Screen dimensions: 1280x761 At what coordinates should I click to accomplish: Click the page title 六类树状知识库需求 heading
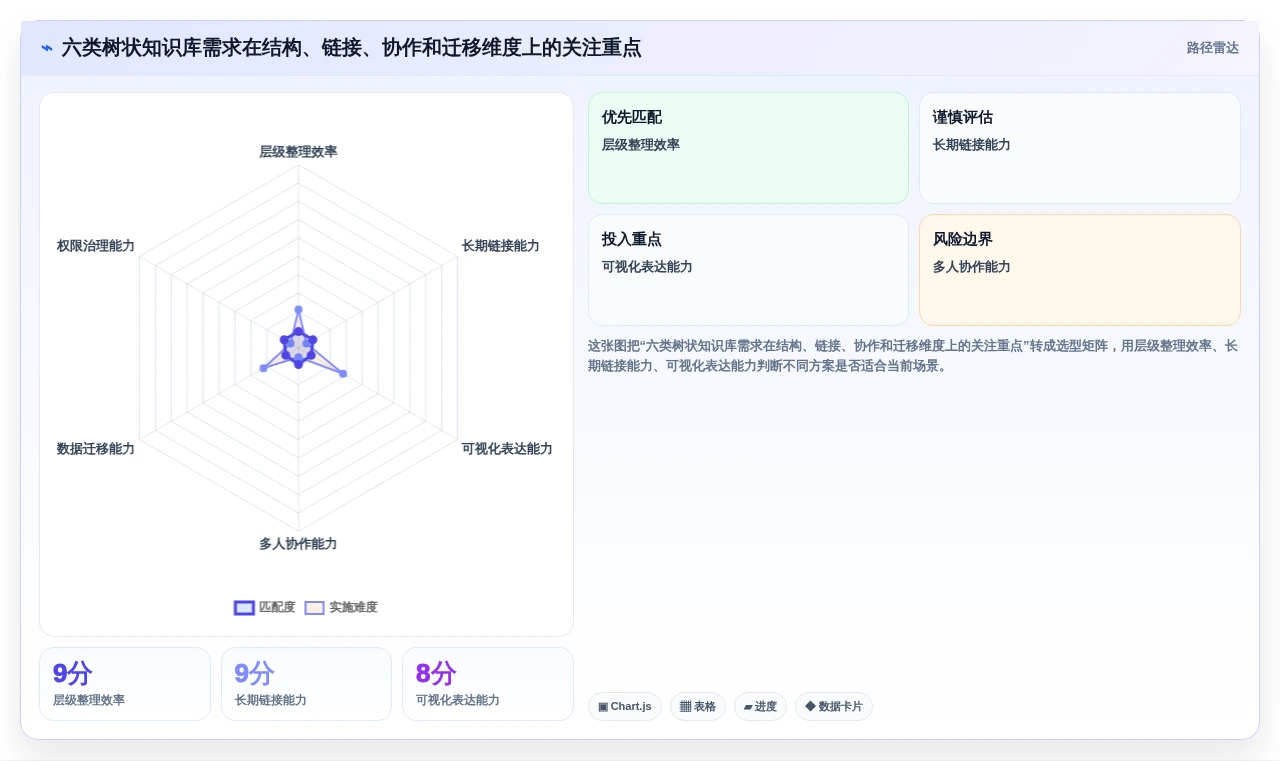point(351,48)
